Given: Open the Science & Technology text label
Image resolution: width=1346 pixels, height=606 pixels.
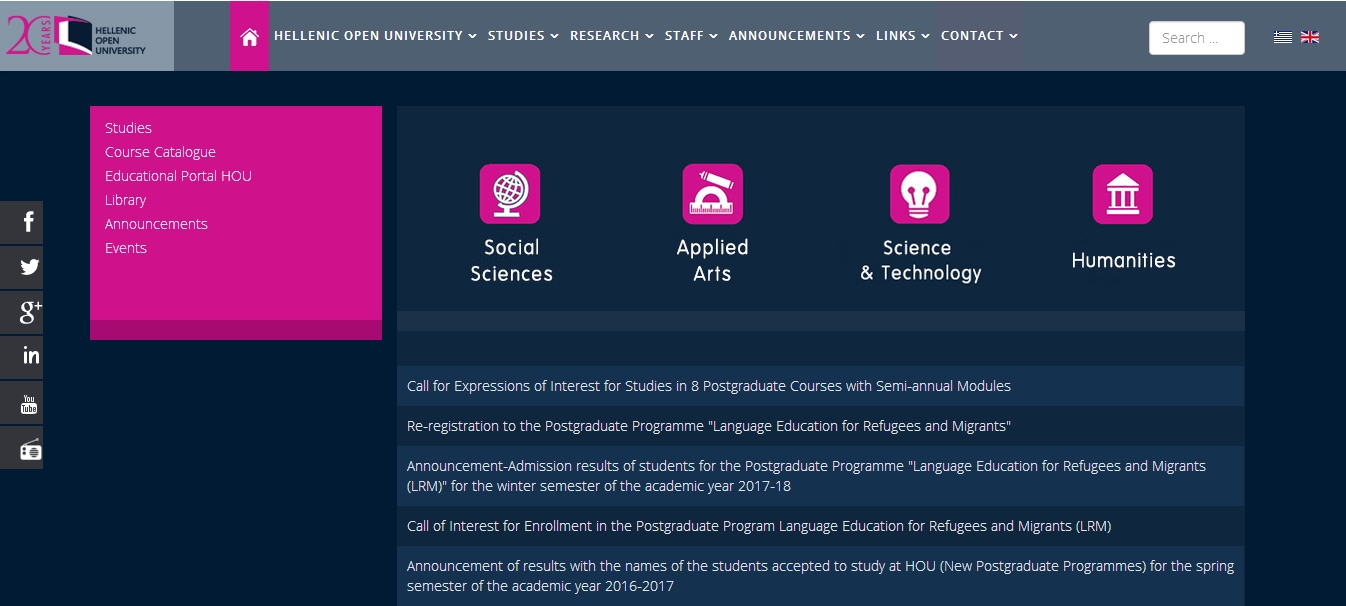Looking at the screenshot, I should click(921, 260).
